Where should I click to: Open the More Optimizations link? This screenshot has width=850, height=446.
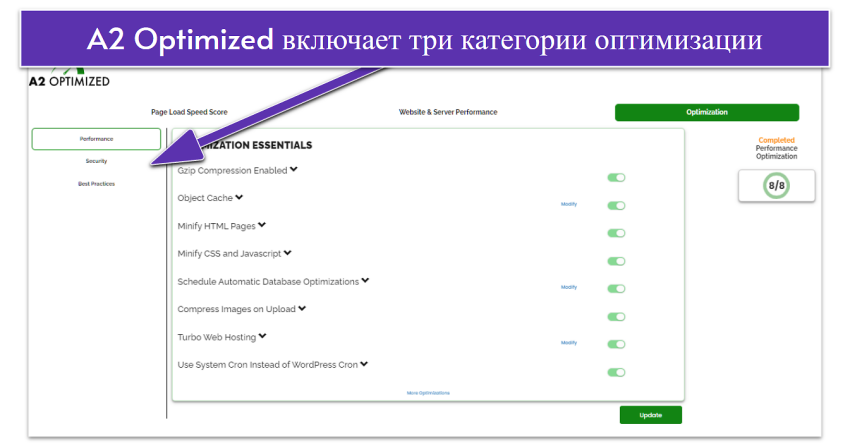[428, 393]
